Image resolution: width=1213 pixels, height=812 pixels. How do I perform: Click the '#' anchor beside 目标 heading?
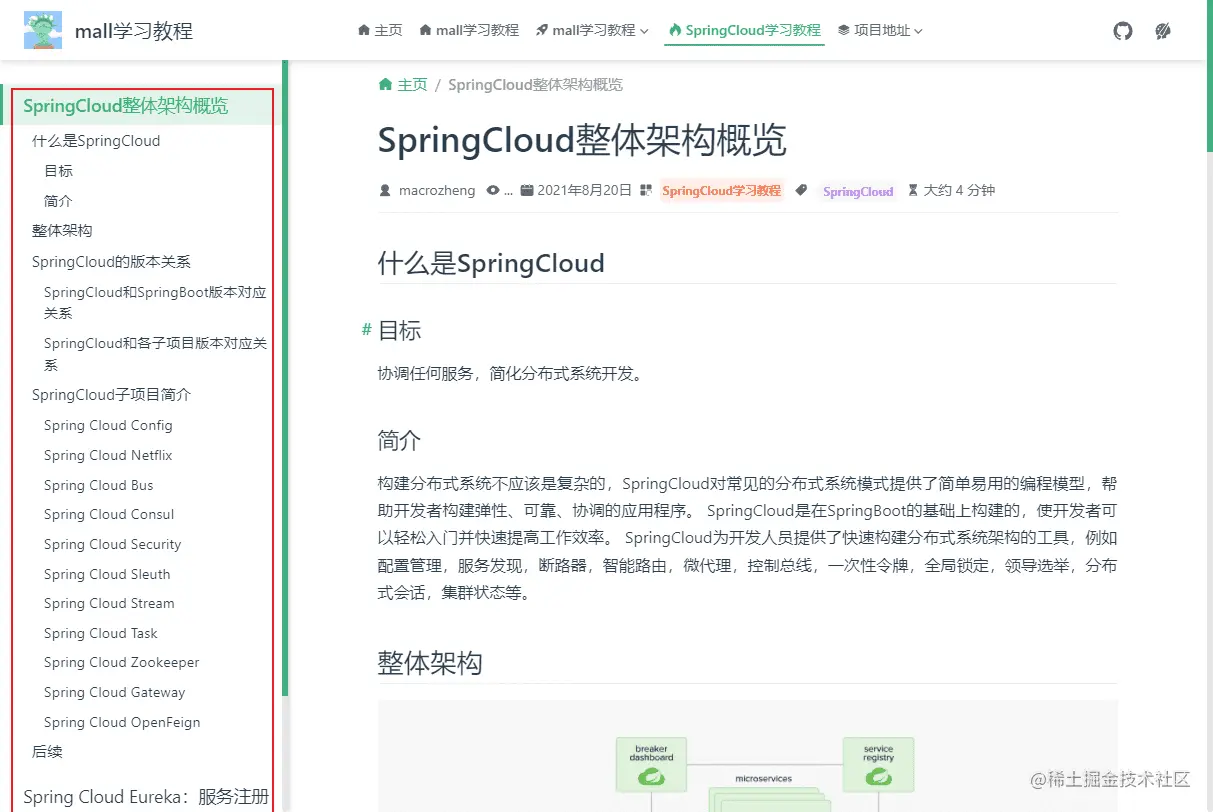pyautogui.click(x=367, y=330)
